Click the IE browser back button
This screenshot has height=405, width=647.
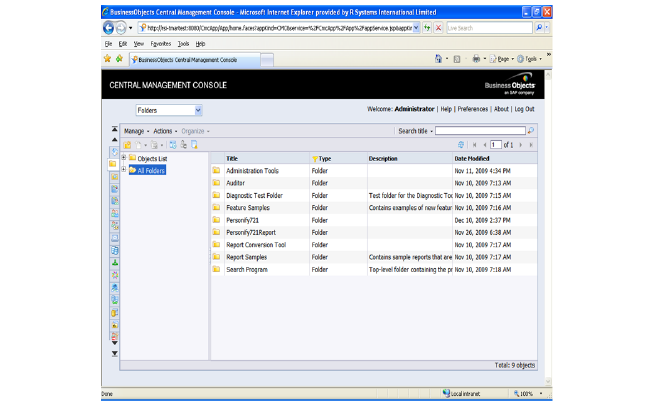point(109,28)
